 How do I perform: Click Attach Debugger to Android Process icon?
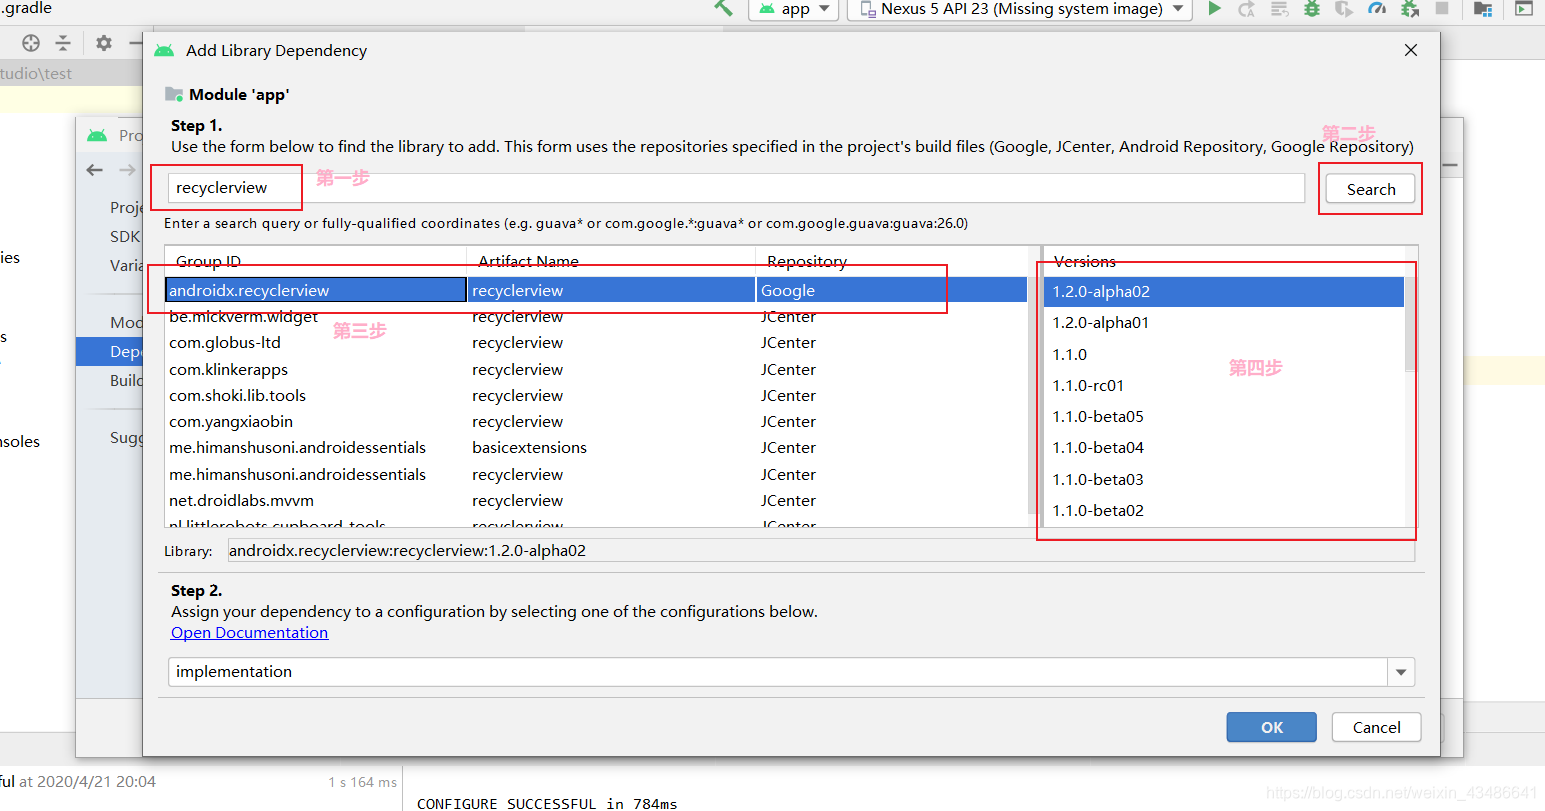coord(1410,9)
